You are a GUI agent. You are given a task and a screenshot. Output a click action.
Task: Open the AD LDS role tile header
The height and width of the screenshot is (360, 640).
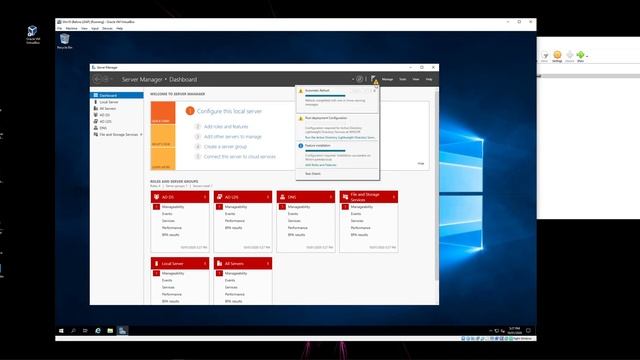243,197
